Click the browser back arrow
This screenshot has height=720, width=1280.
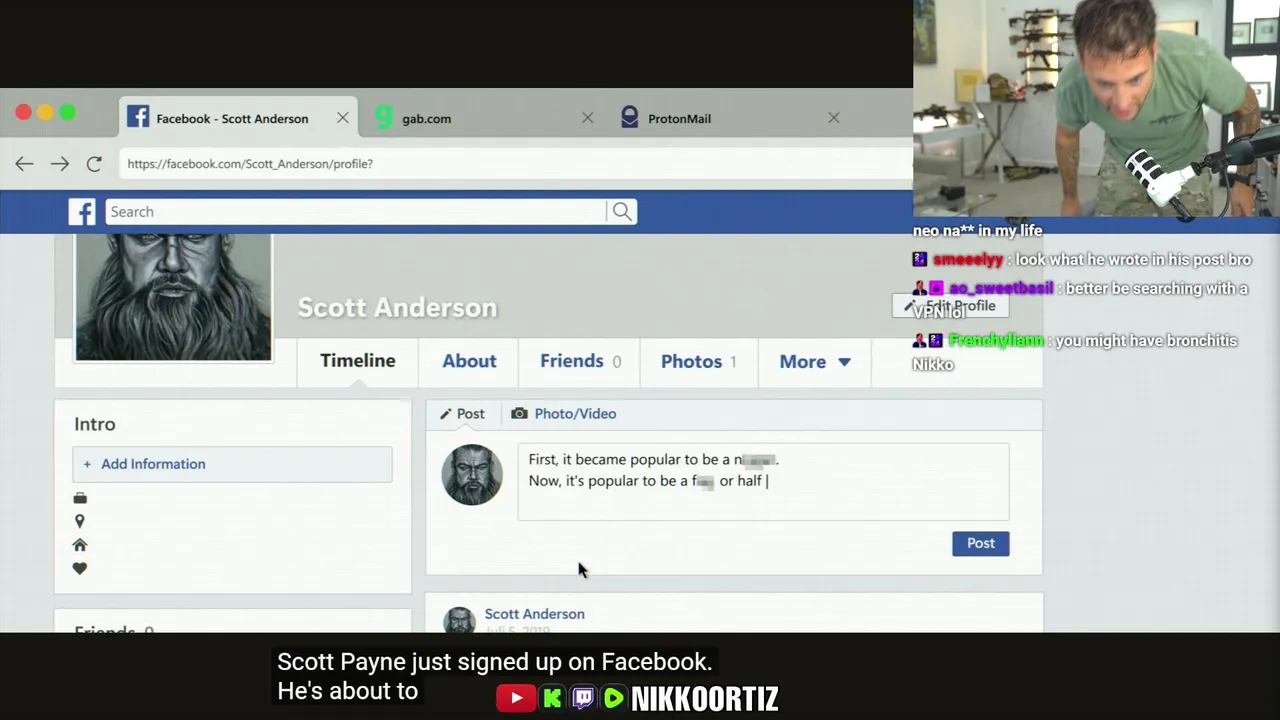coord(24,163)
